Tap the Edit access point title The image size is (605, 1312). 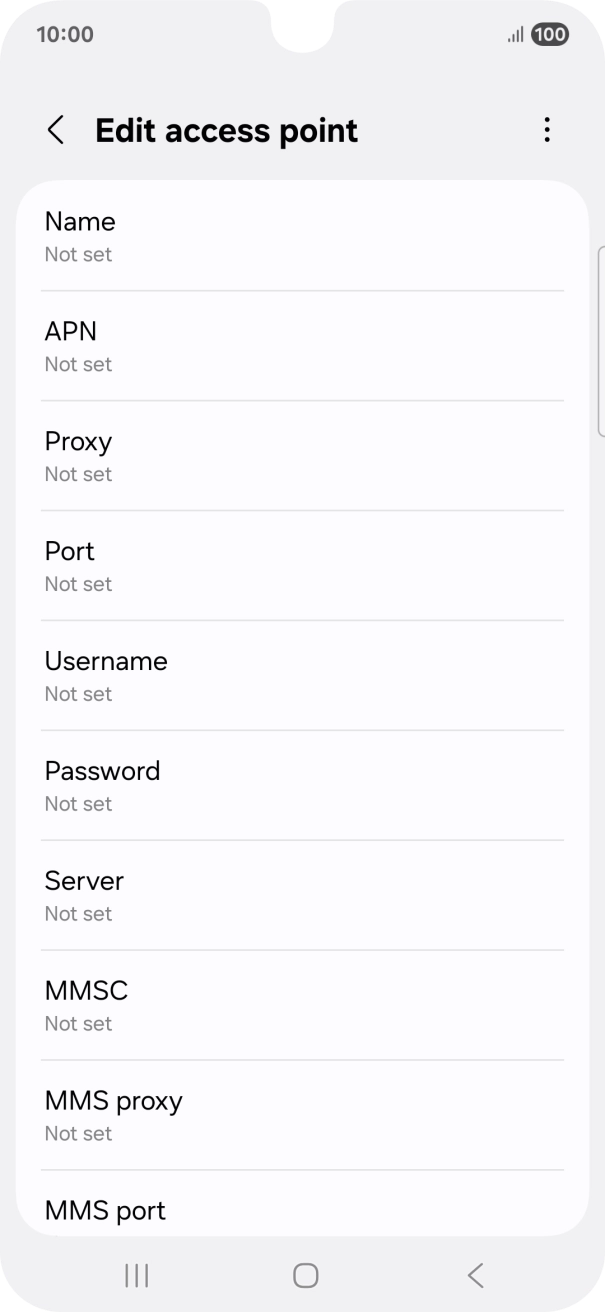pyautogui.click(x=226, y=130)
